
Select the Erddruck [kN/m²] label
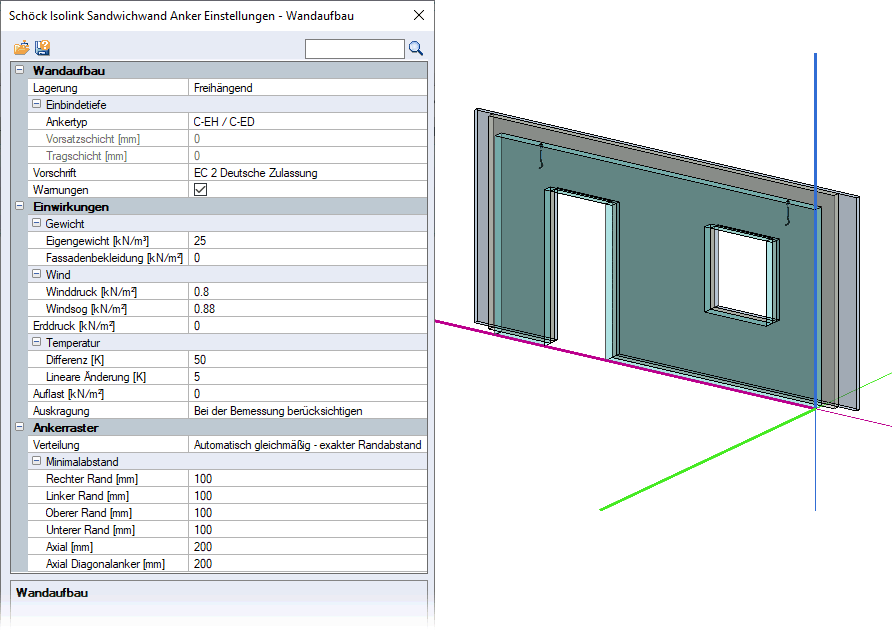coord(74,326)
